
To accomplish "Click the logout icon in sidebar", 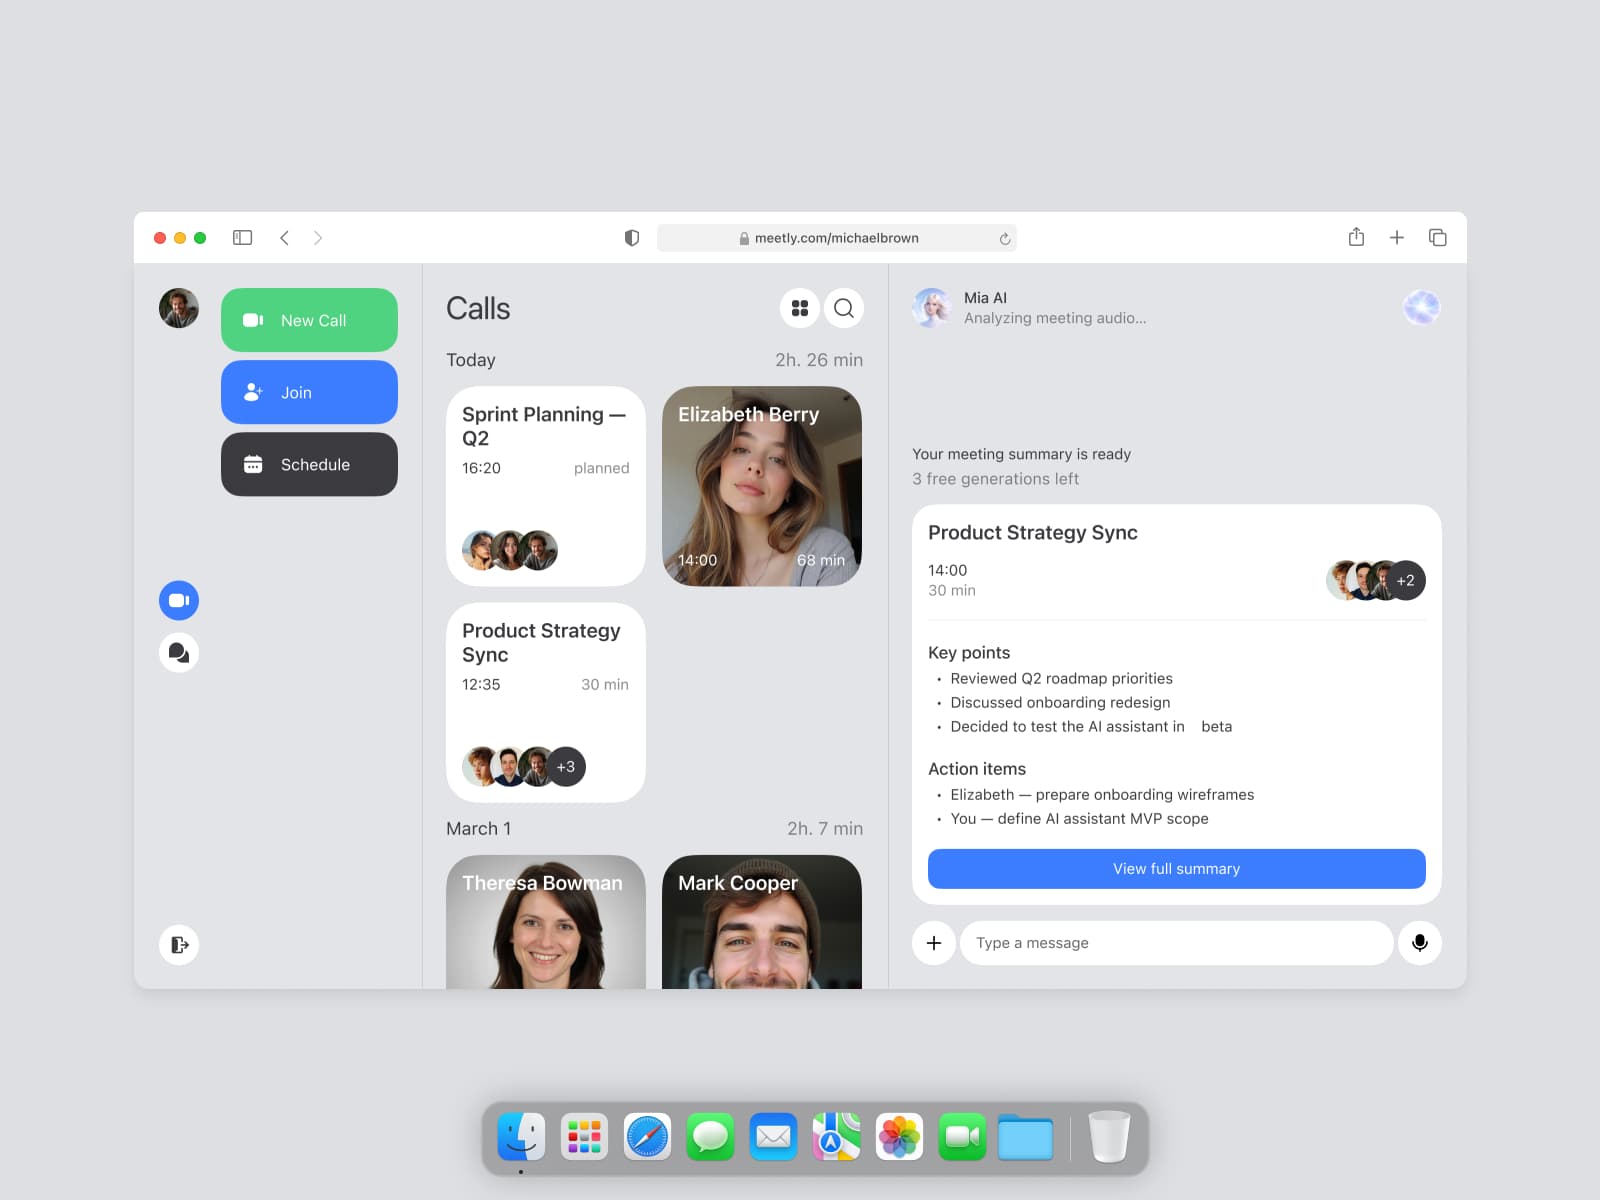I will (179, 945).
